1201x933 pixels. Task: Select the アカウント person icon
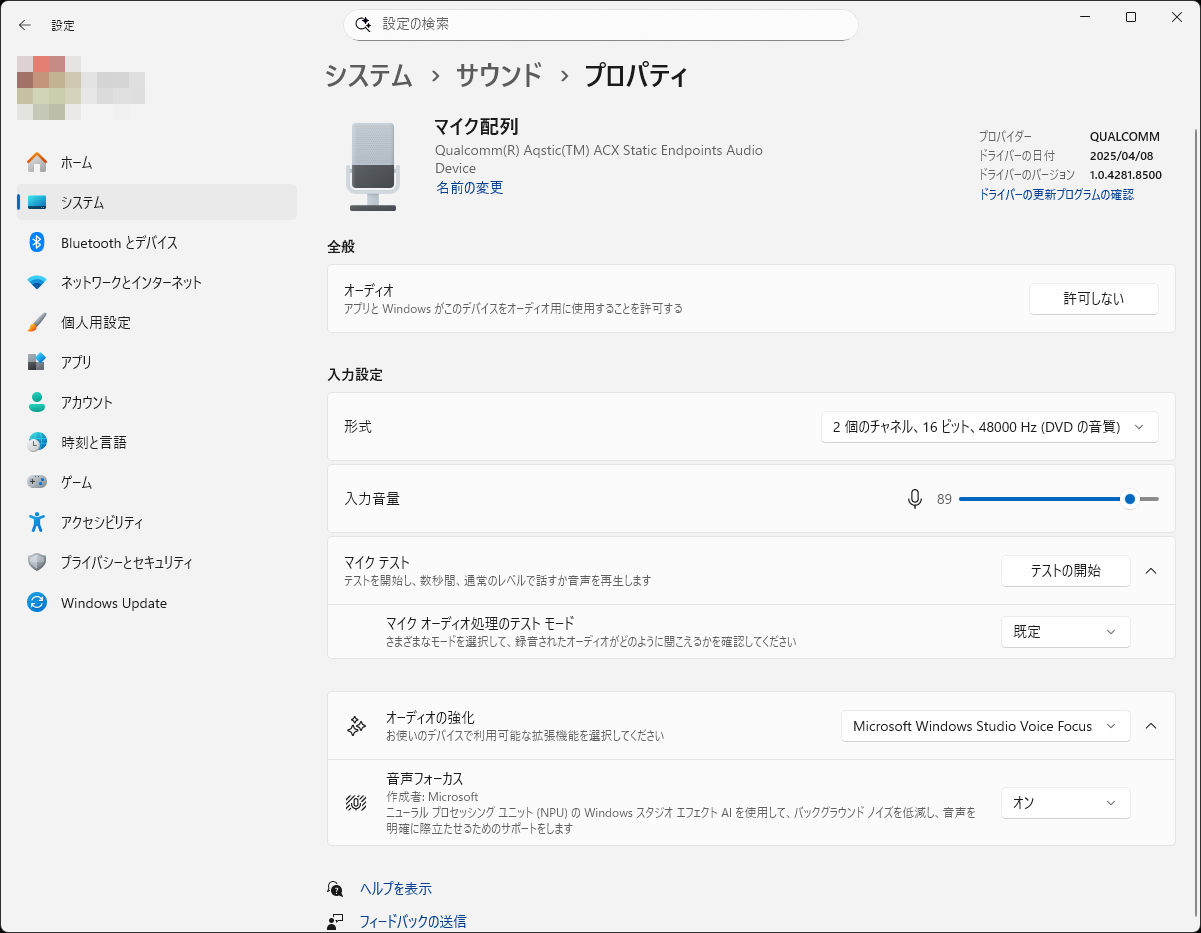pyautogui.click(x=35, y=402)
